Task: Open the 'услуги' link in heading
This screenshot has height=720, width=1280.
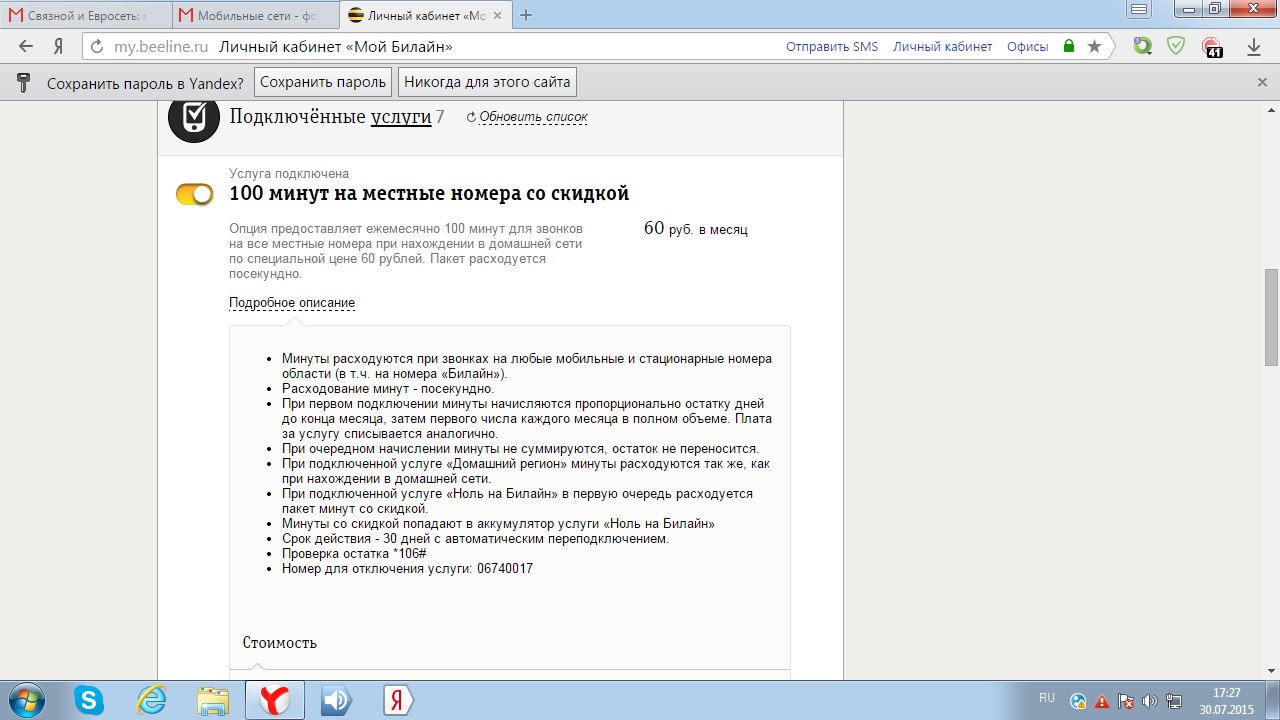Action: pyautogui.click(x=401, y=117)
